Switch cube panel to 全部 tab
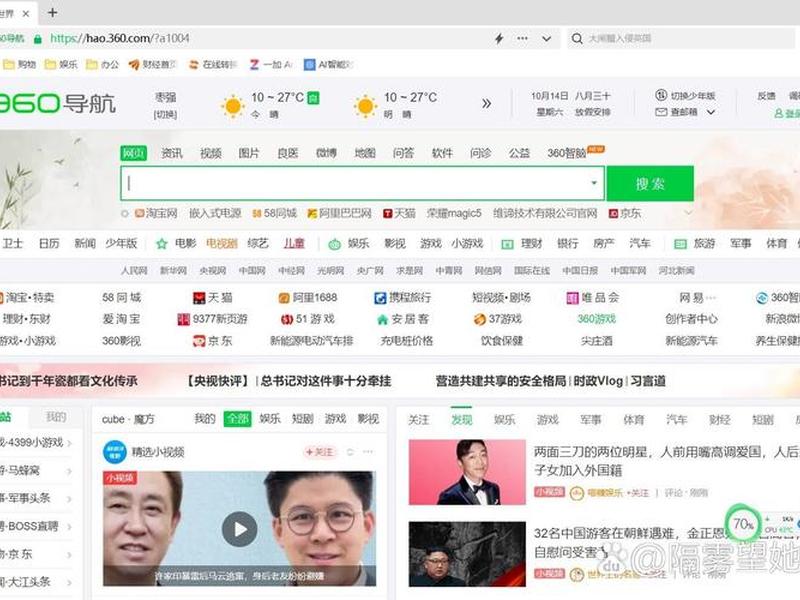Screen dimensions: 800x600 pos(238,419)
